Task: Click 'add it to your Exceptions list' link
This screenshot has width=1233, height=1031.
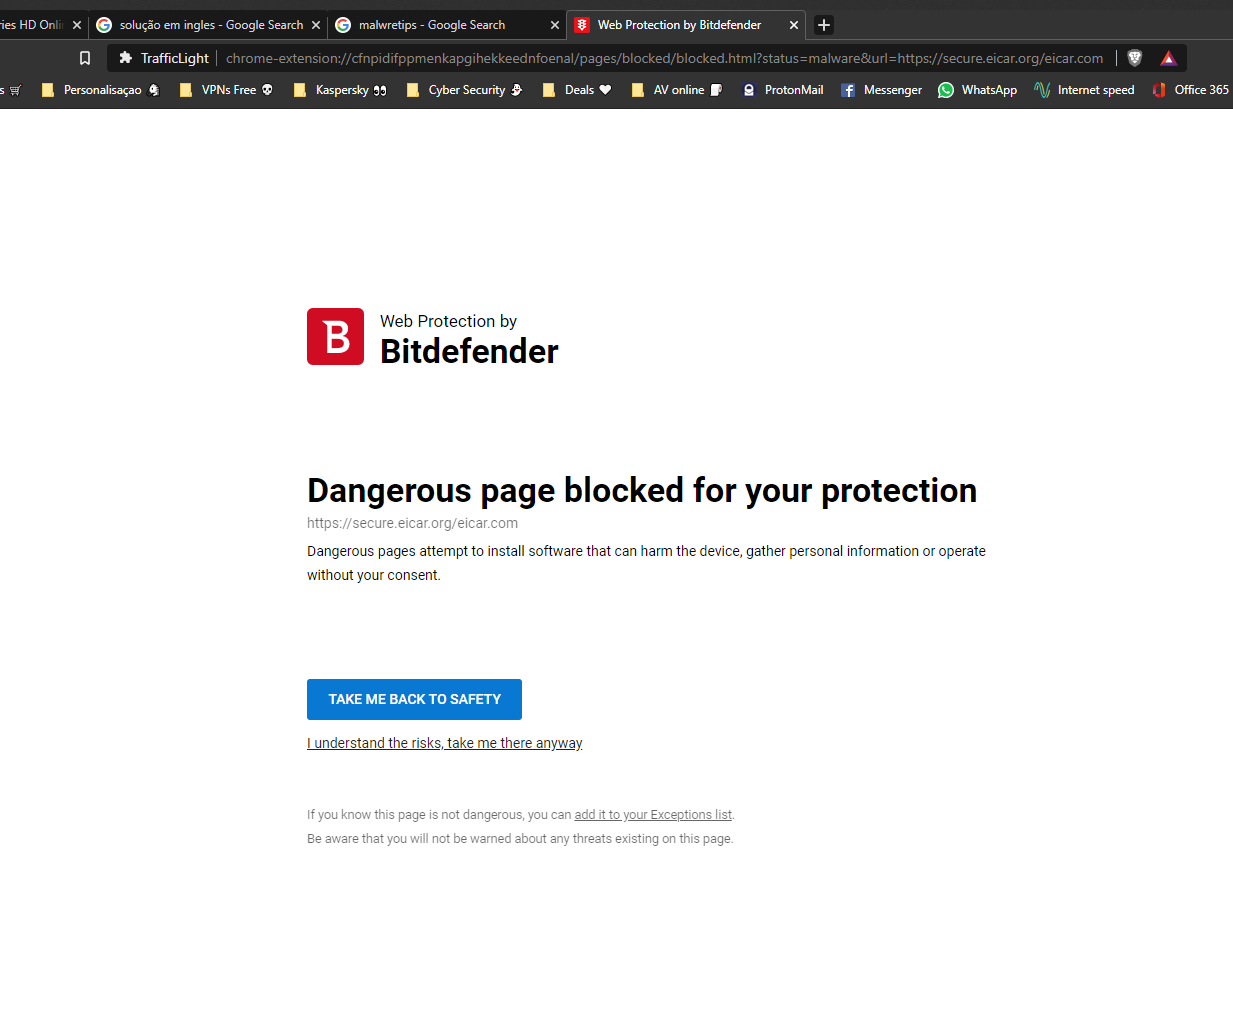Action: click(x=652, y=815)
